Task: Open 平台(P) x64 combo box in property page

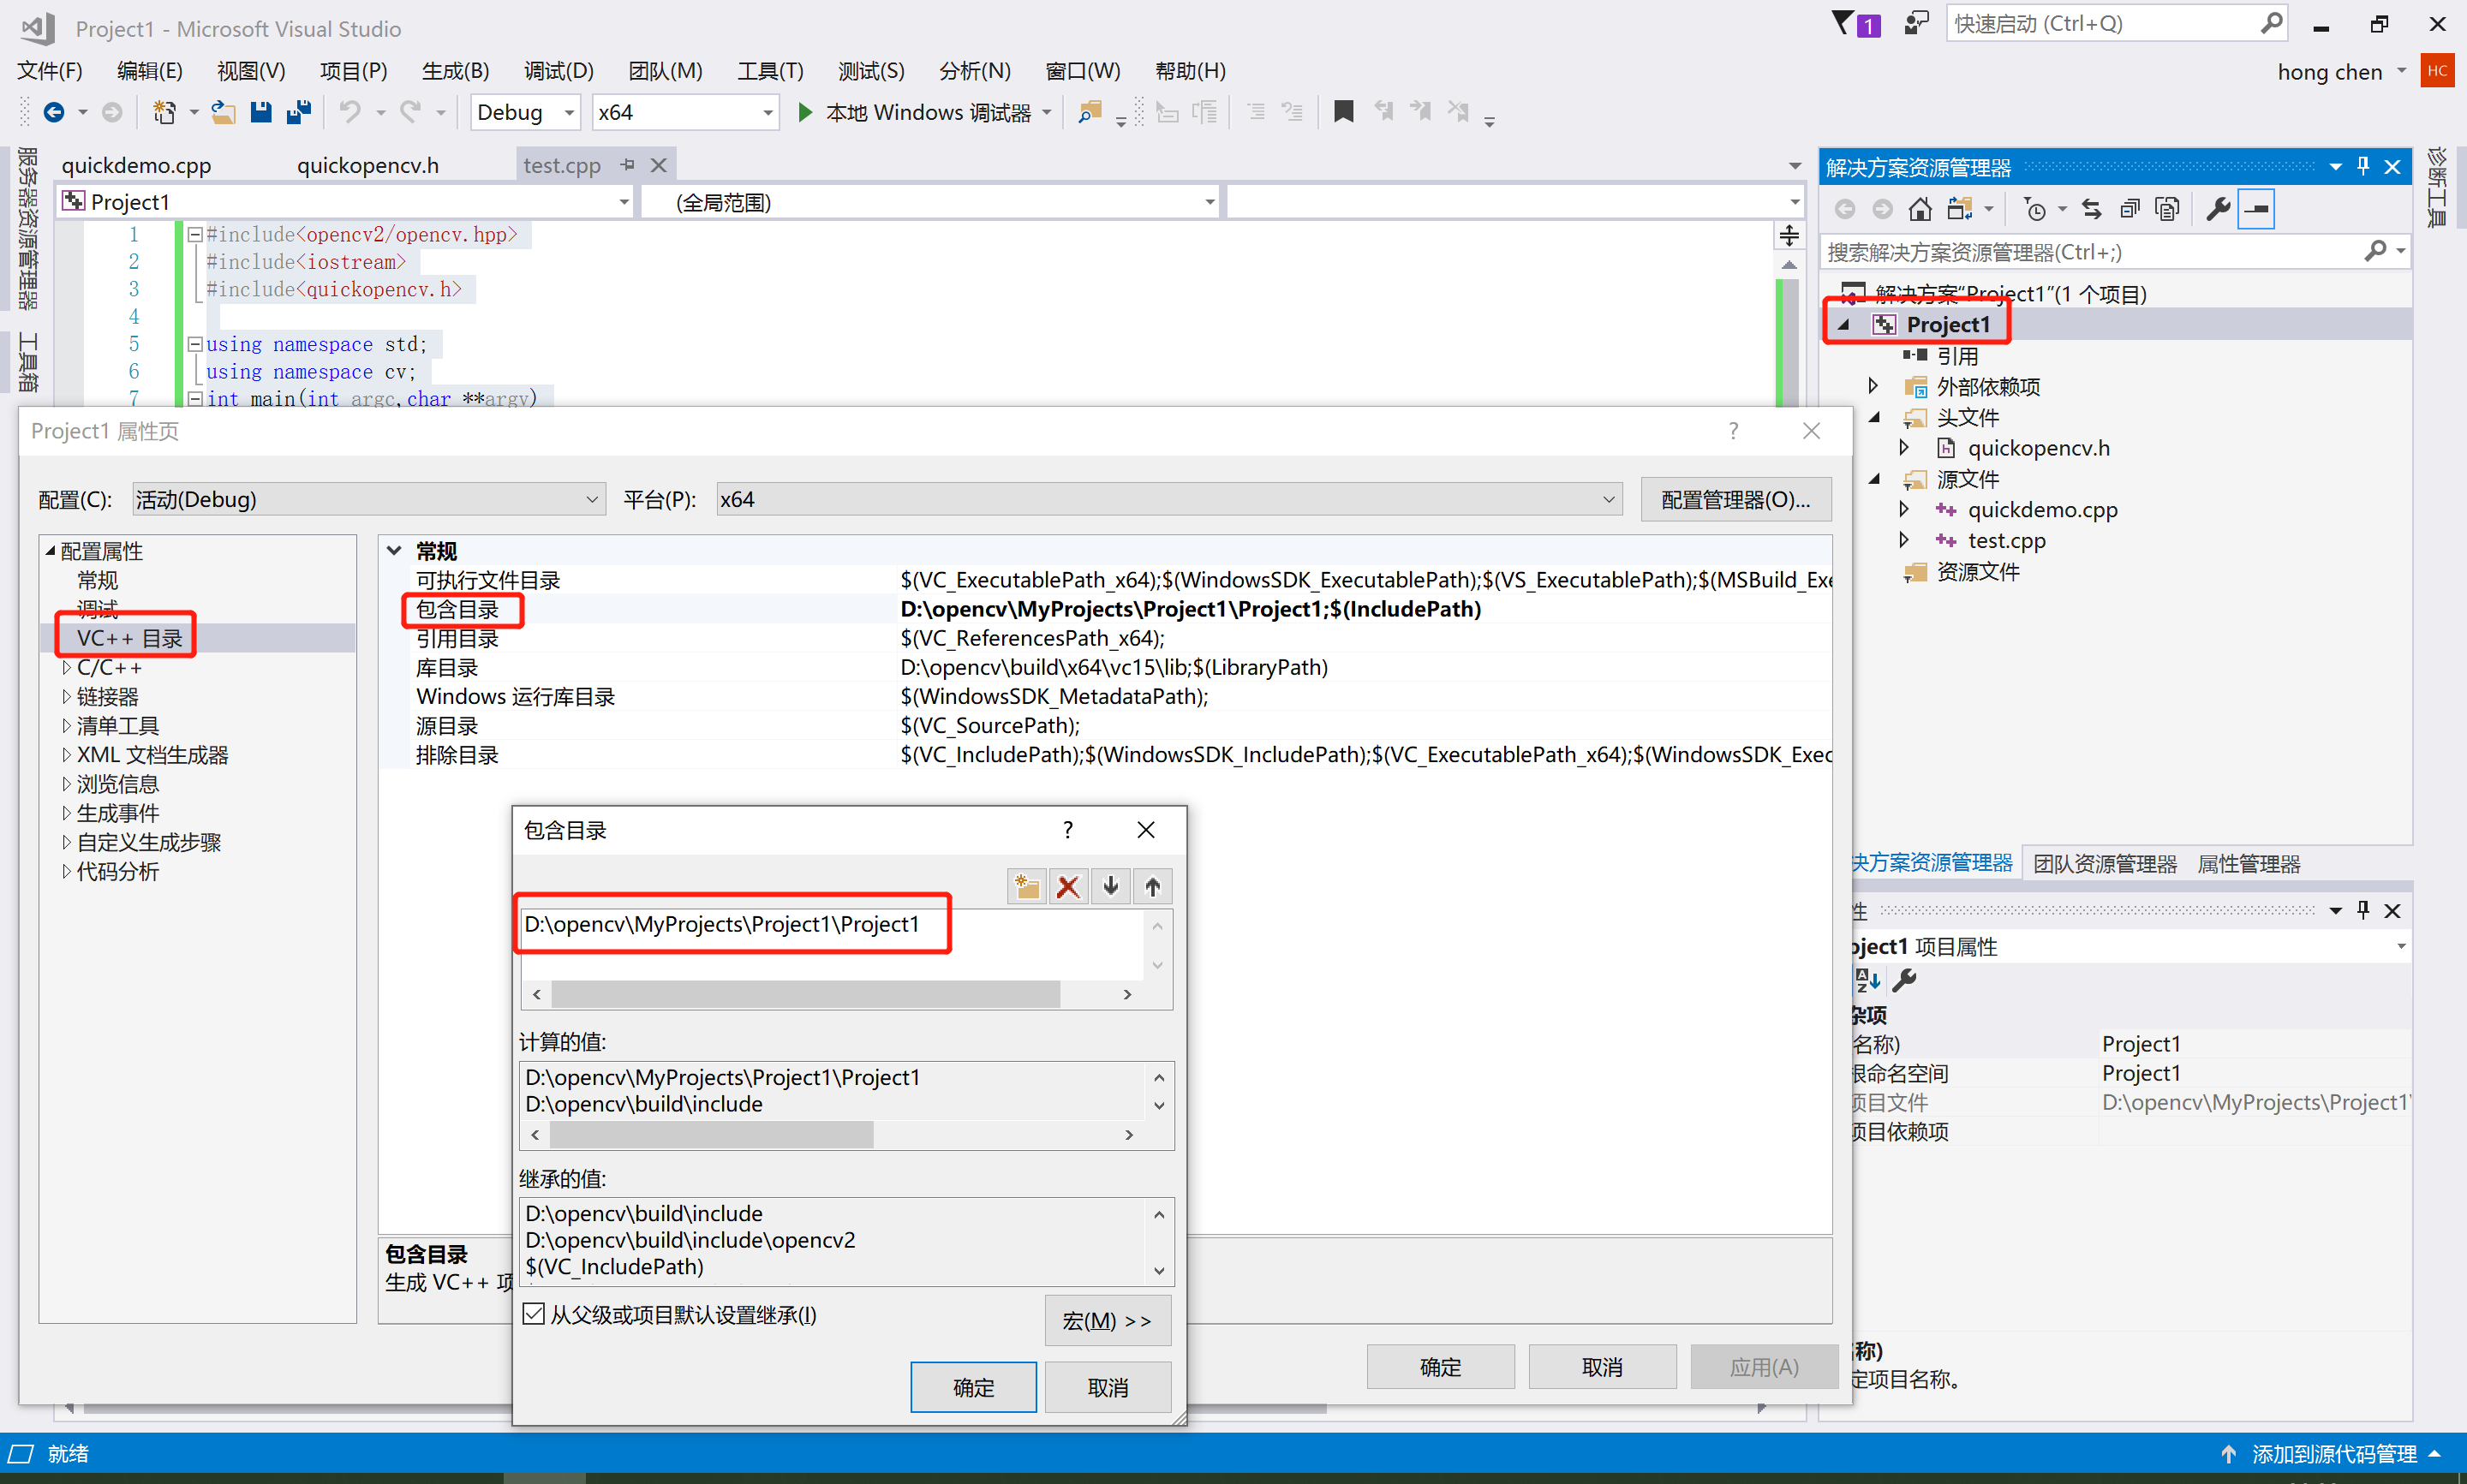Action: tap(1168, 499)
